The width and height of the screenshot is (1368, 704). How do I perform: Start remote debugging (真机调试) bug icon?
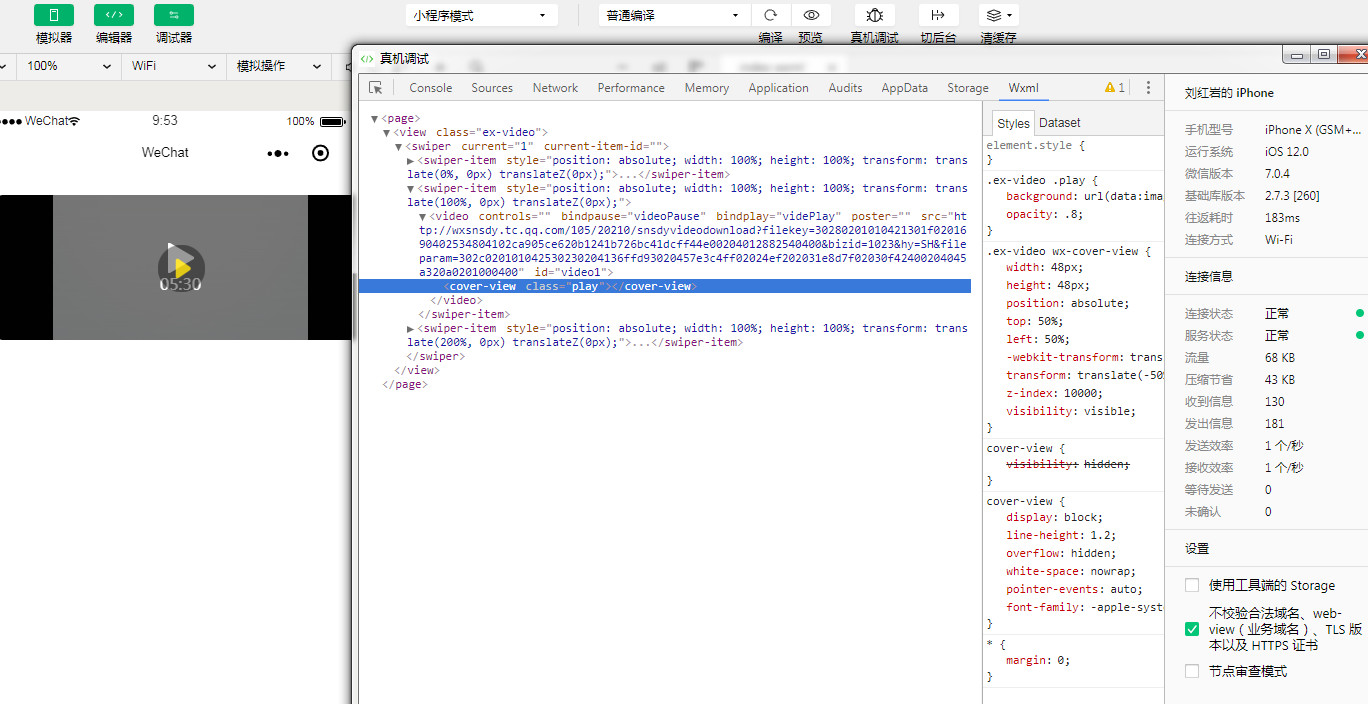(874, 15)
